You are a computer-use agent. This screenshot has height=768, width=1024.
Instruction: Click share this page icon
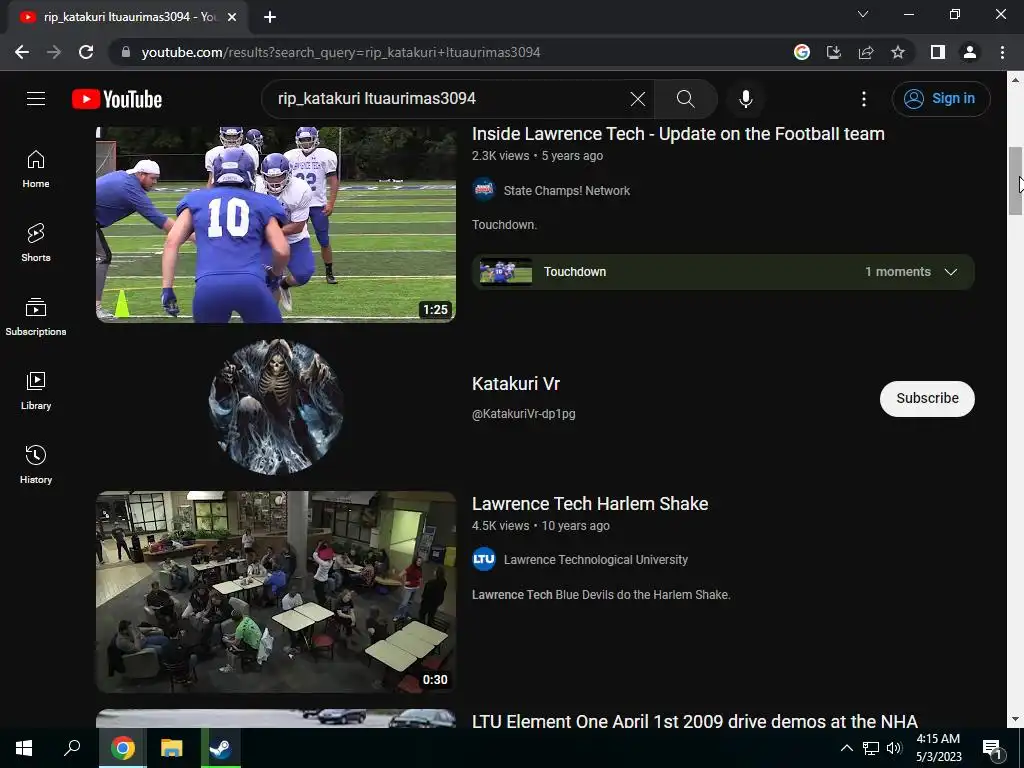pyautogui.click(x=866, y=52)
